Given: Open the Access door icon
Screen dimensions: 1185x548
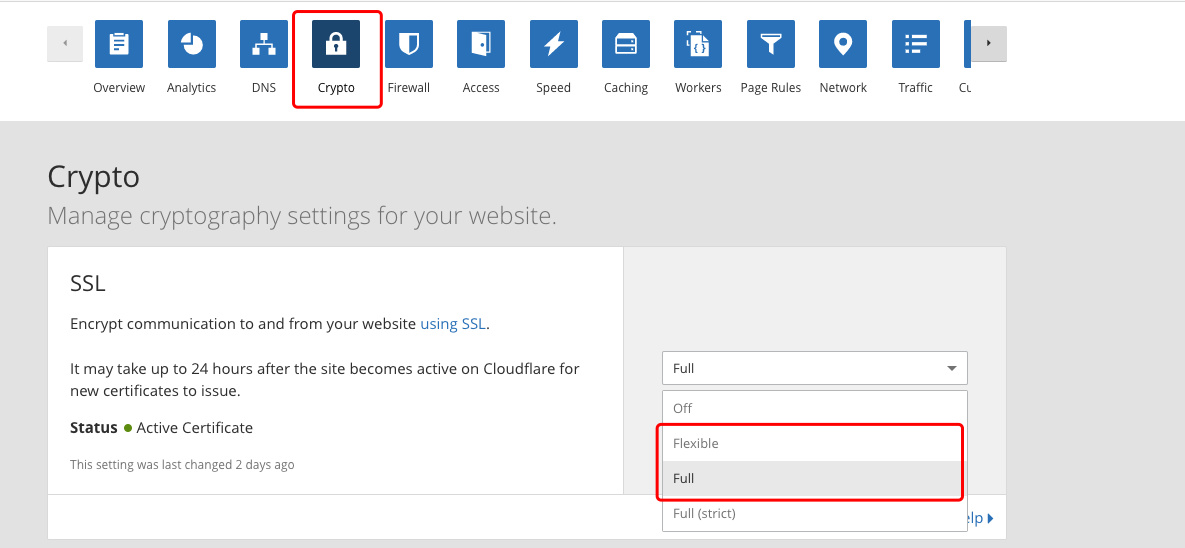Looking at the screenshot, I should 481,44.
